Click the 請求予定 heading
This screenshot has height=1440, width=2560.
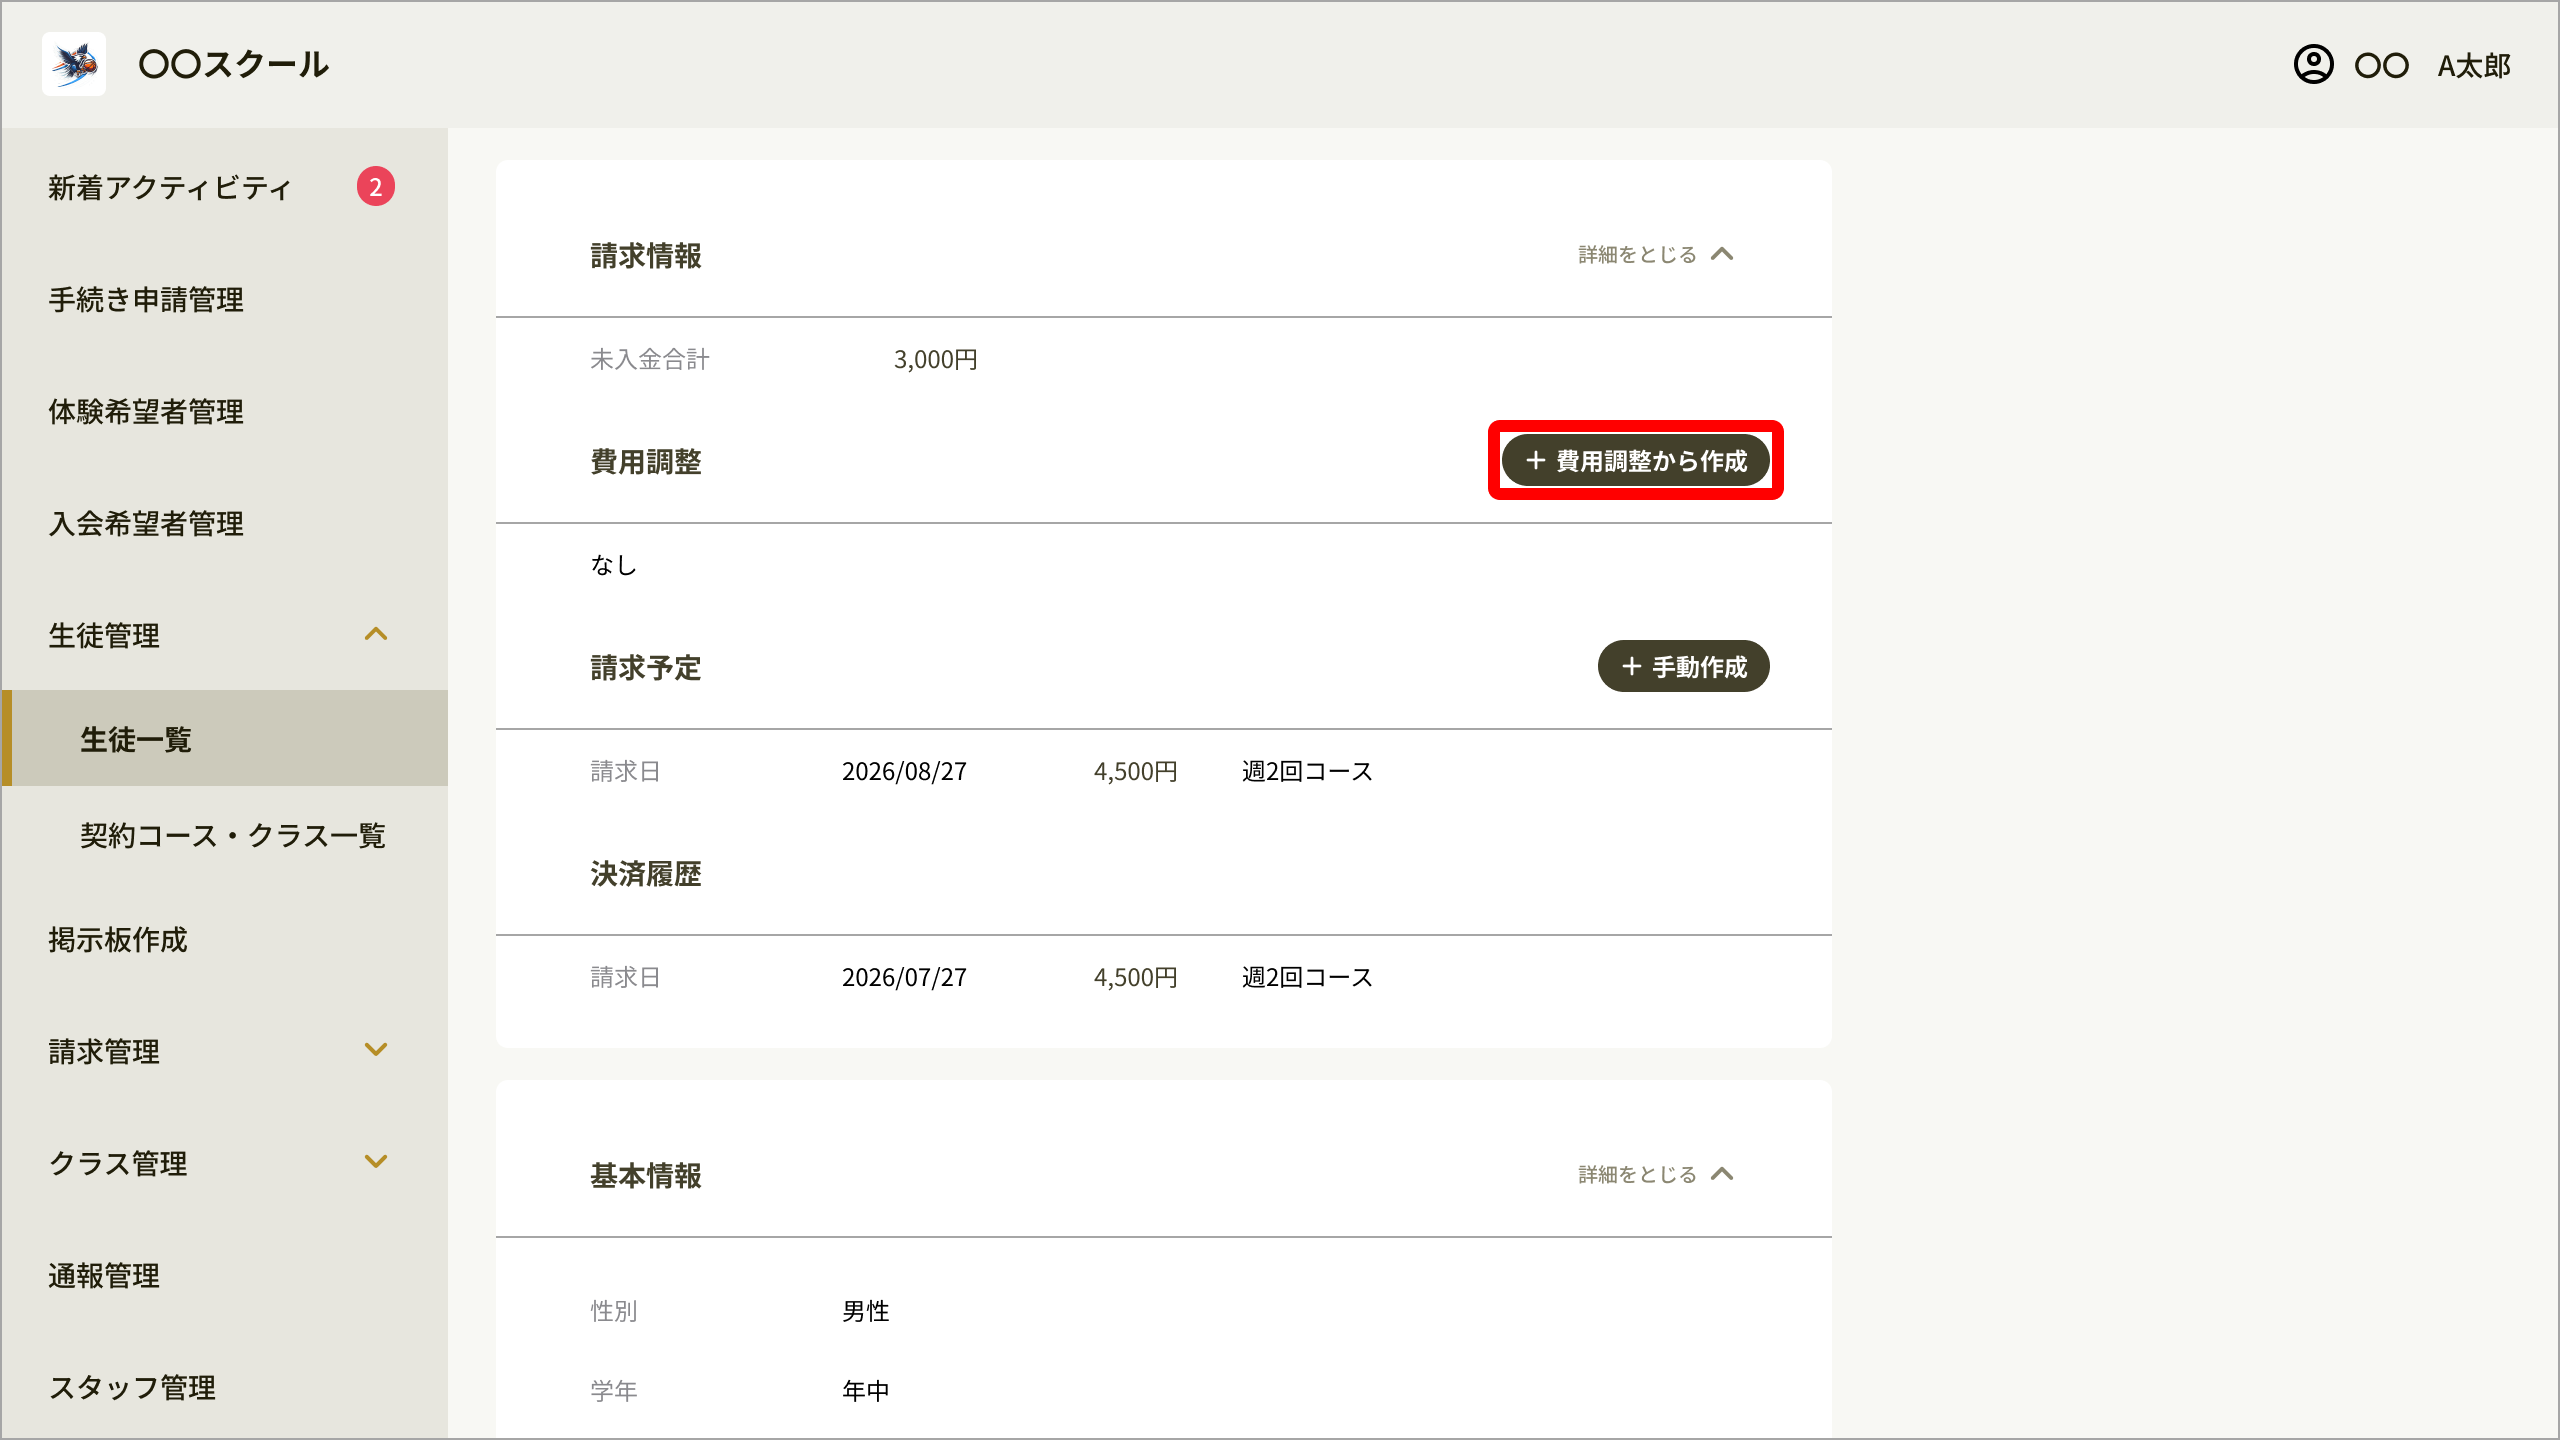[x=646, y=668]
